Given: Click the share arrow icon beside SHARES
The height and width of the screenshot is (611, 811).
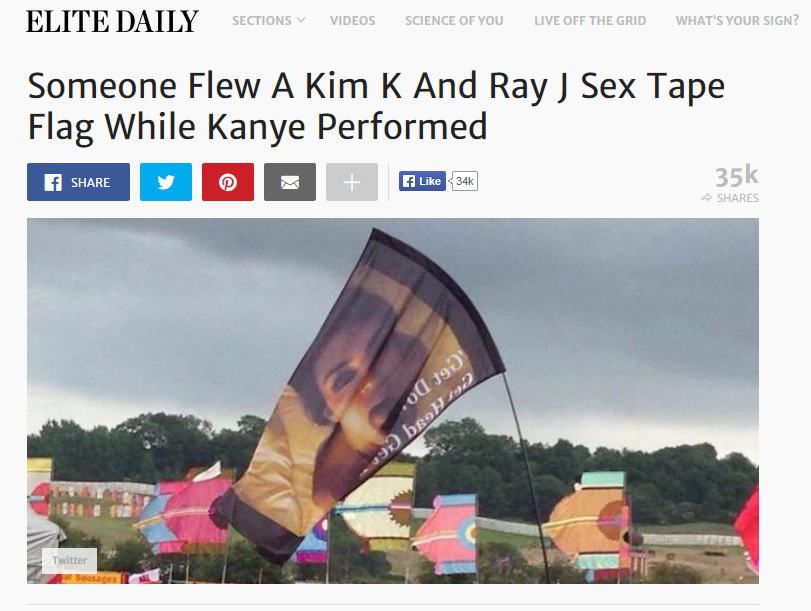Looking at the screenshot, I should tap(707, 198).
